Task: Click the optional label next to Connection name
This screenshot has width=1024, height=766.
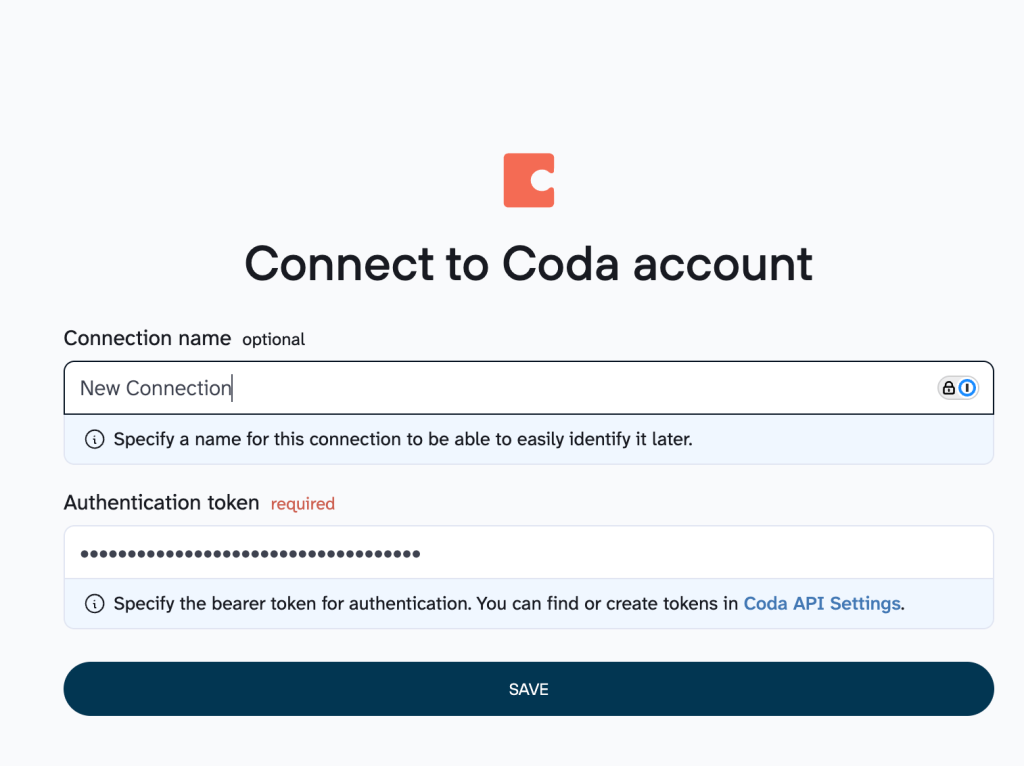Action: (272, 339)
